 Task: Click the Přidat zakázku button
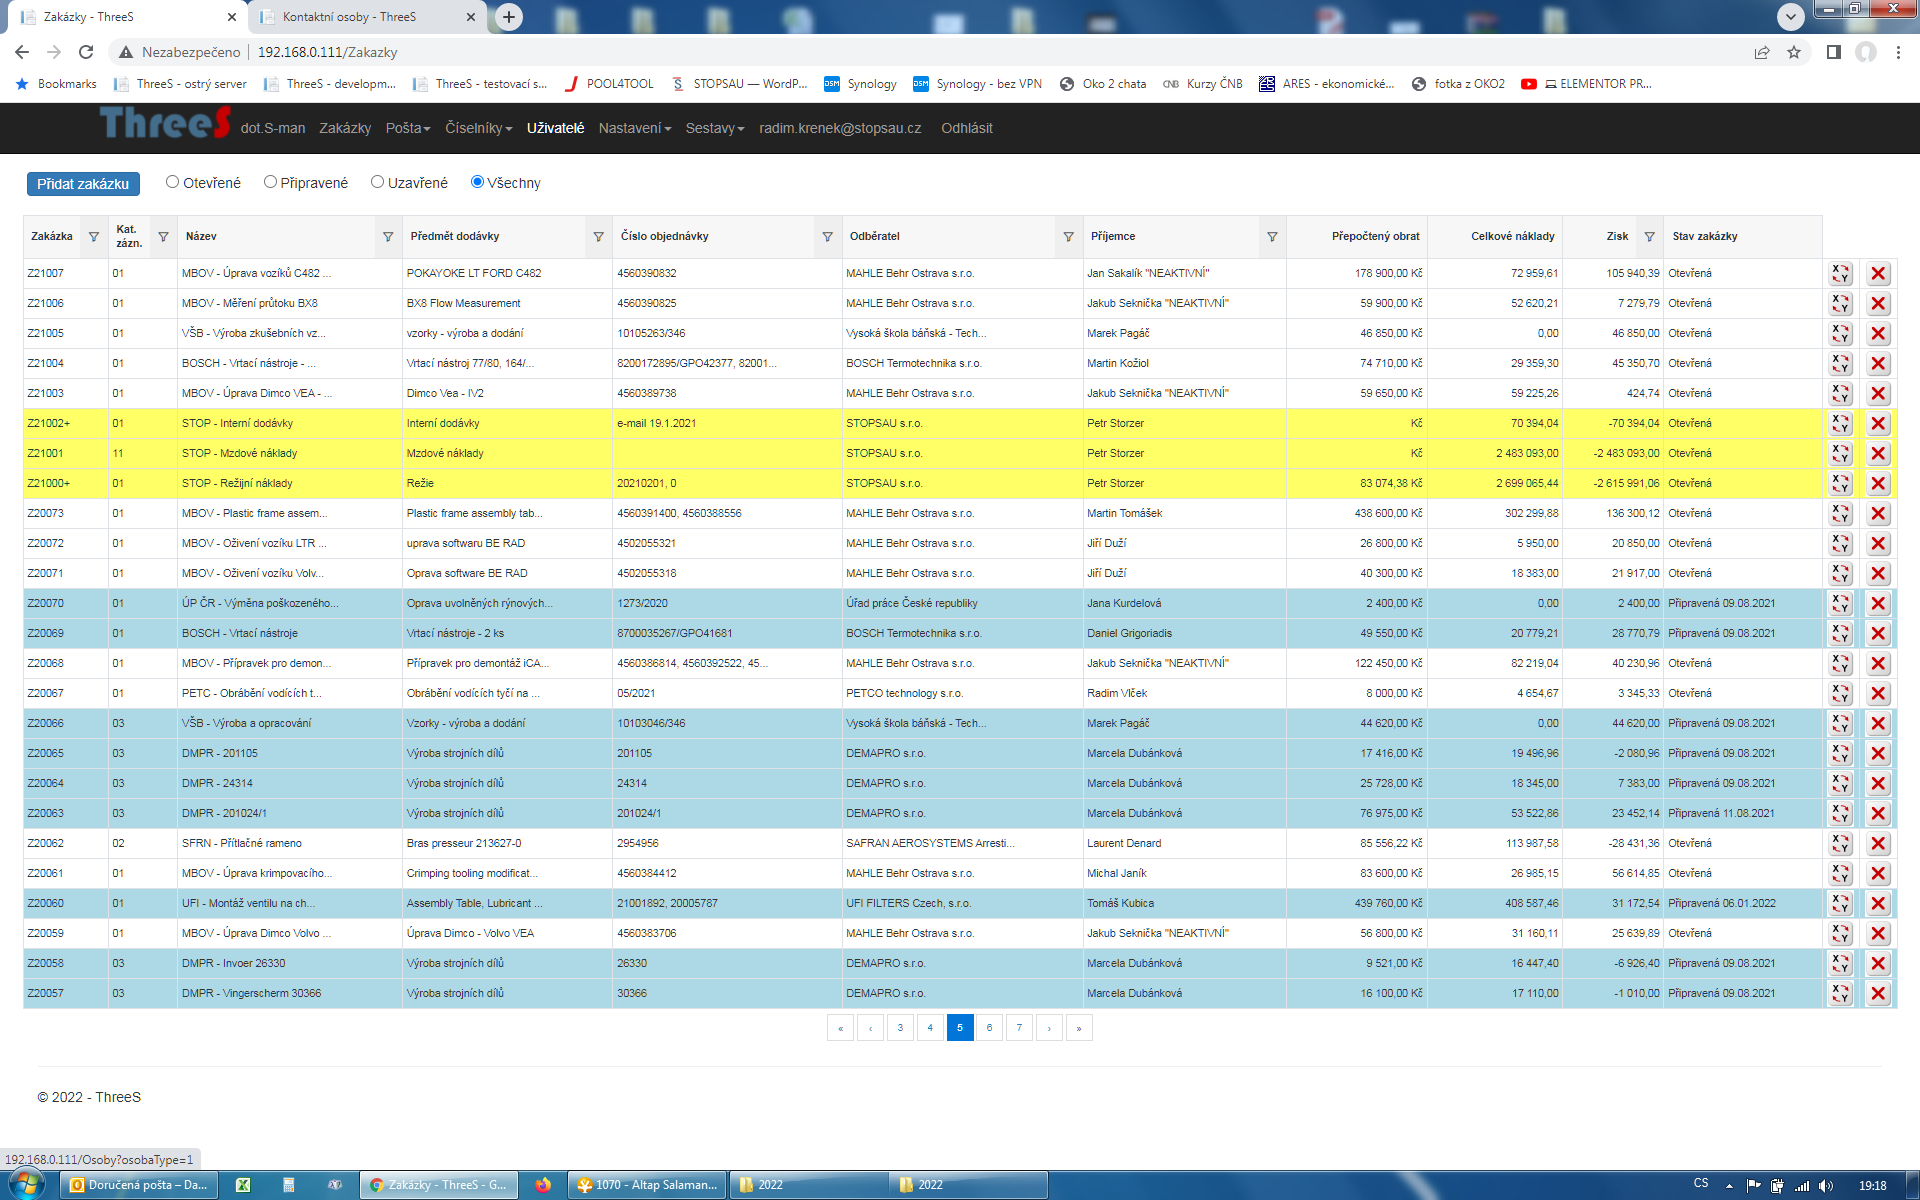tap(83, 184)
